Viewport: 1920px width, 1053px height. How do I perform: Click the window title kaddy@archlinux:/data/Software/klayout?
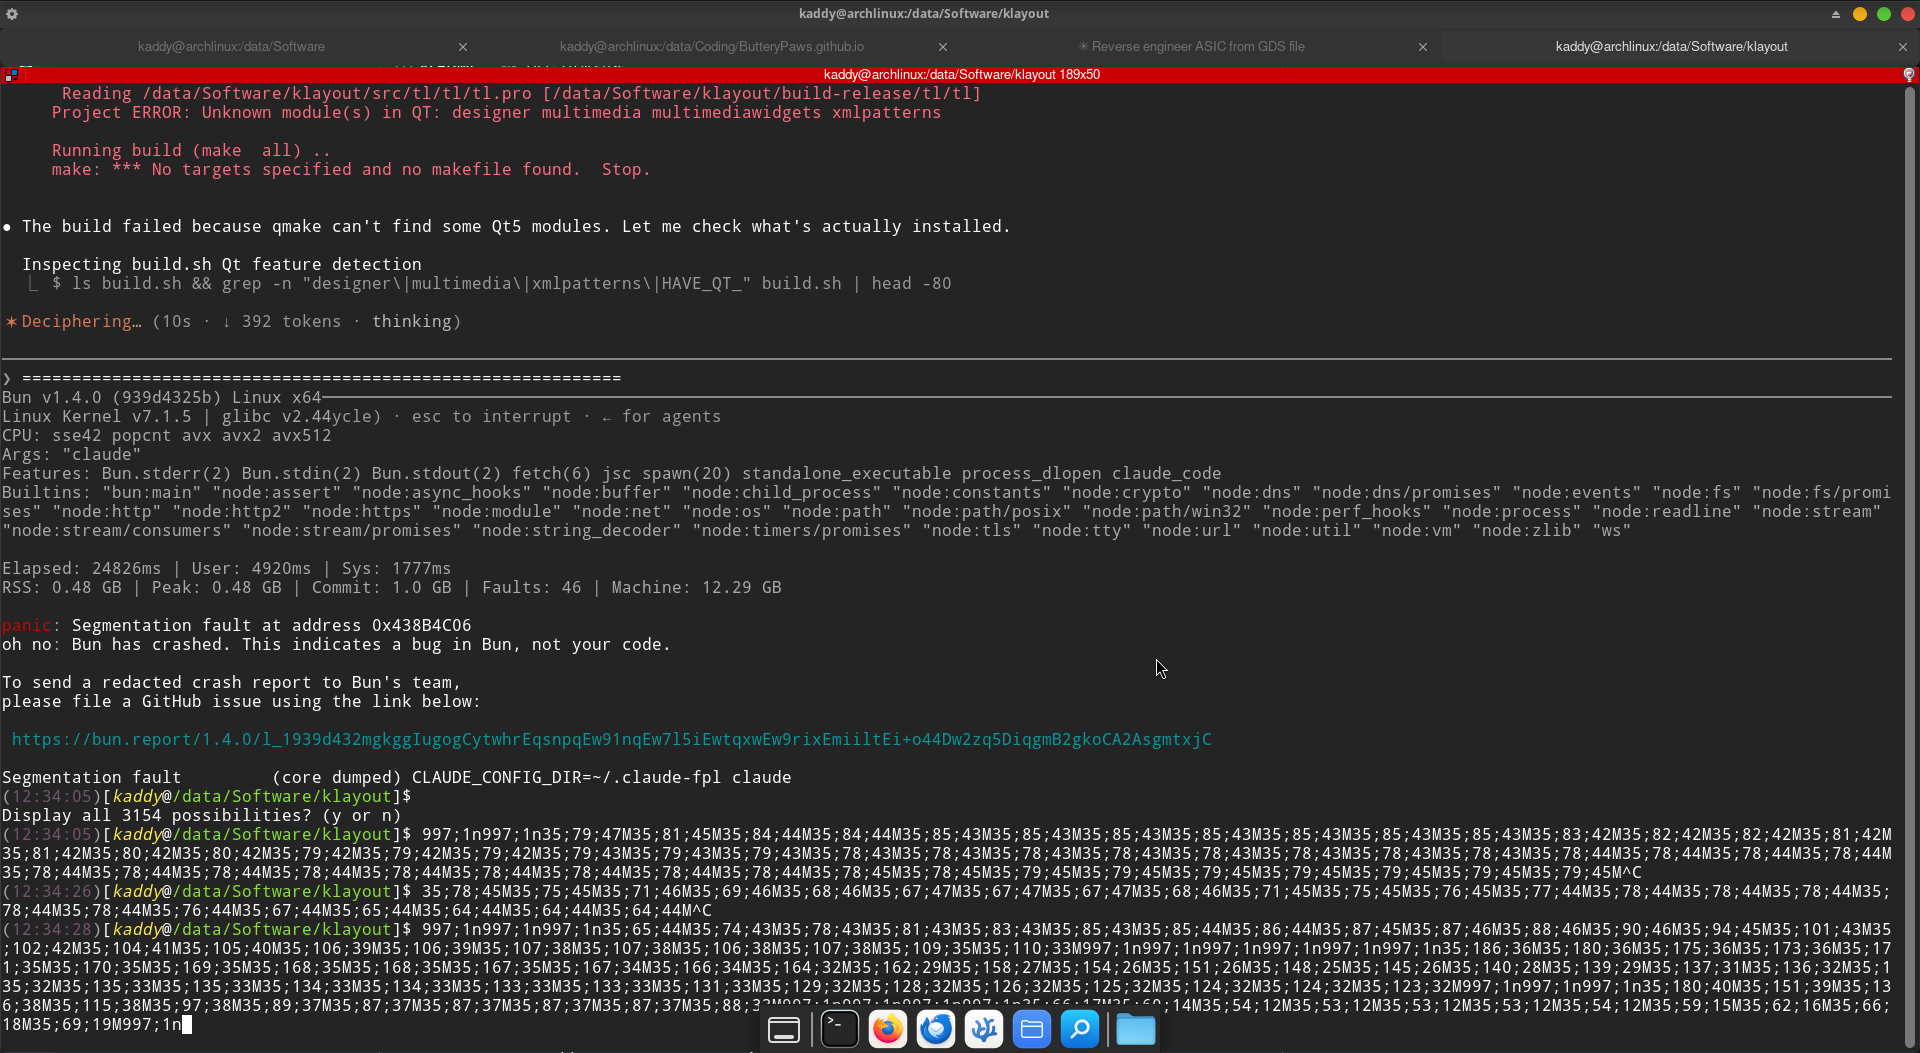coord(923,14)
